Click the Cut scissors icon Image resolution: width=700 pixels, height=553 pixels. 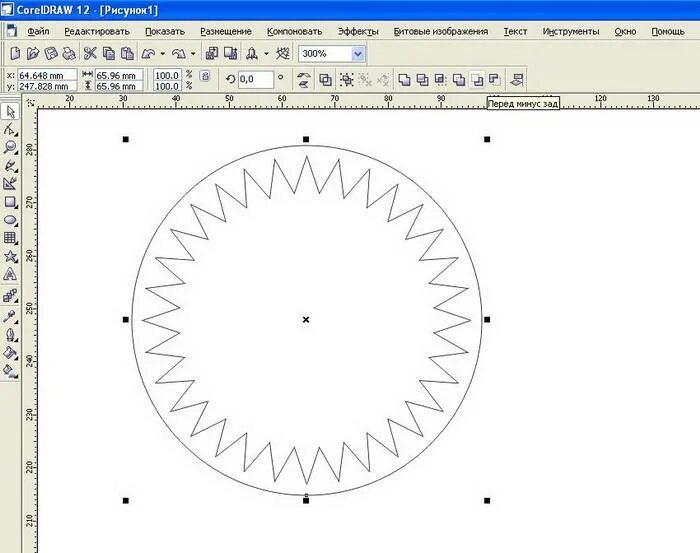(90, 54)
